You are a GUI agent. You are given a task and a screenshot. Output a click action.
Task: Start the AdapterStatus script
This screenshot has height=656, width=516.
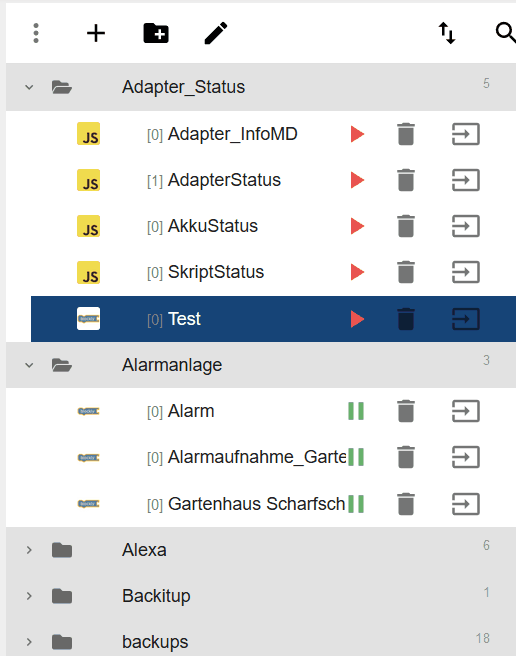click(x=357, y=180)
